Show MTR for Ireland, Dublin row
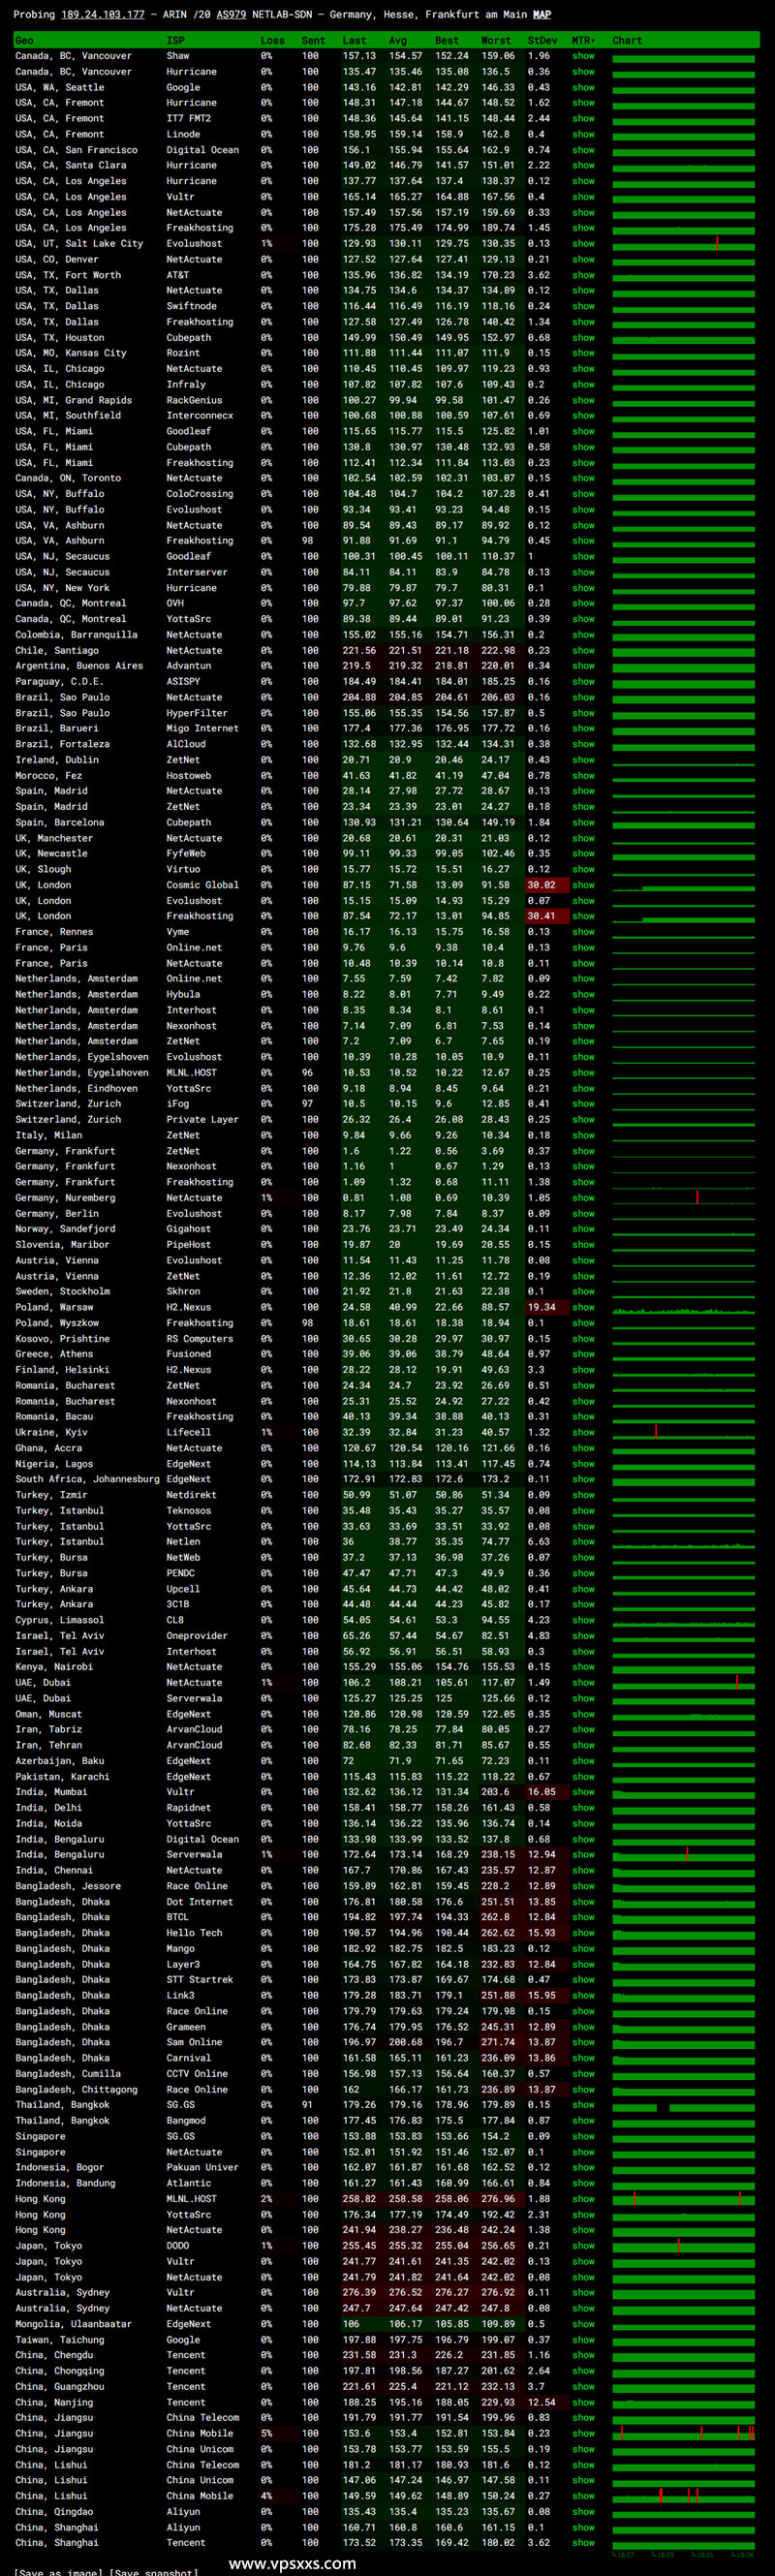 tap(583, 760)
